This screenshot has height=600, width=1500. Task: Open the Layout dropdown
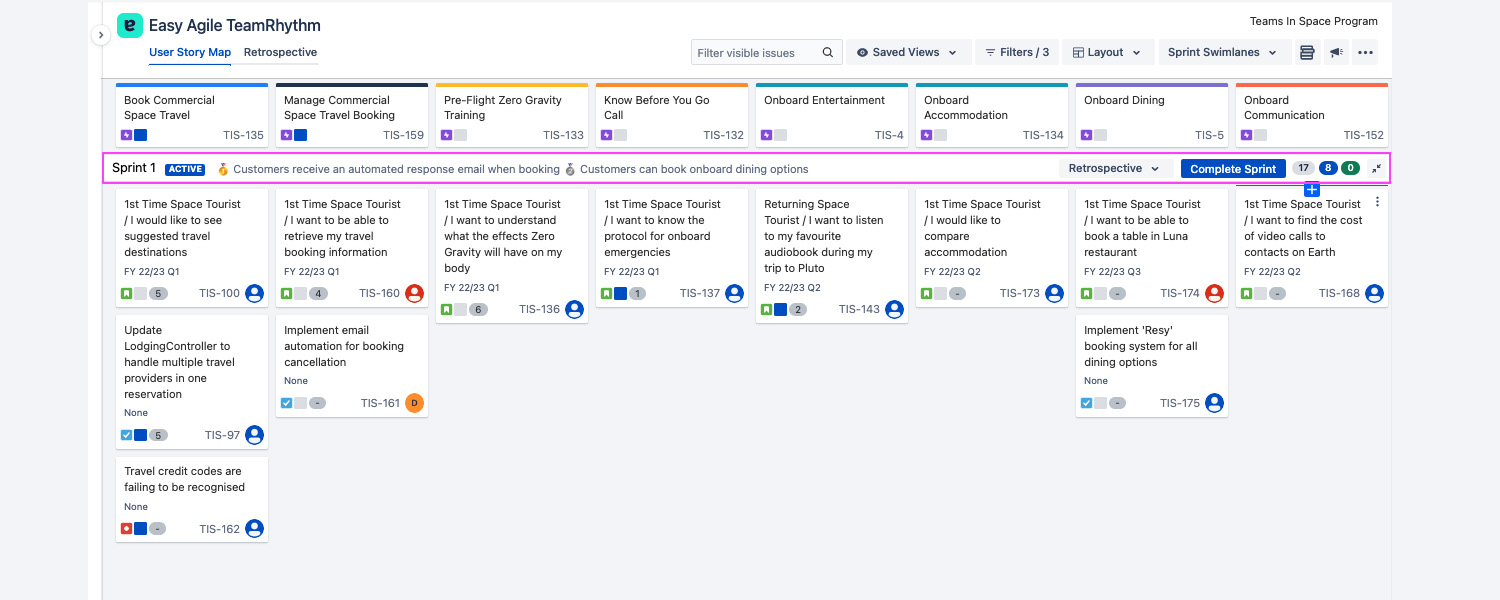click(x=1106, y=53)
